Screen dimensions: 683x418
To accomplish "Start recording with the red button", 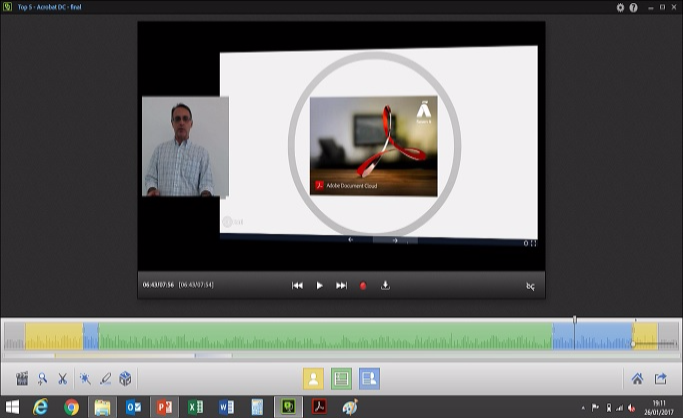I will [363, 286].
